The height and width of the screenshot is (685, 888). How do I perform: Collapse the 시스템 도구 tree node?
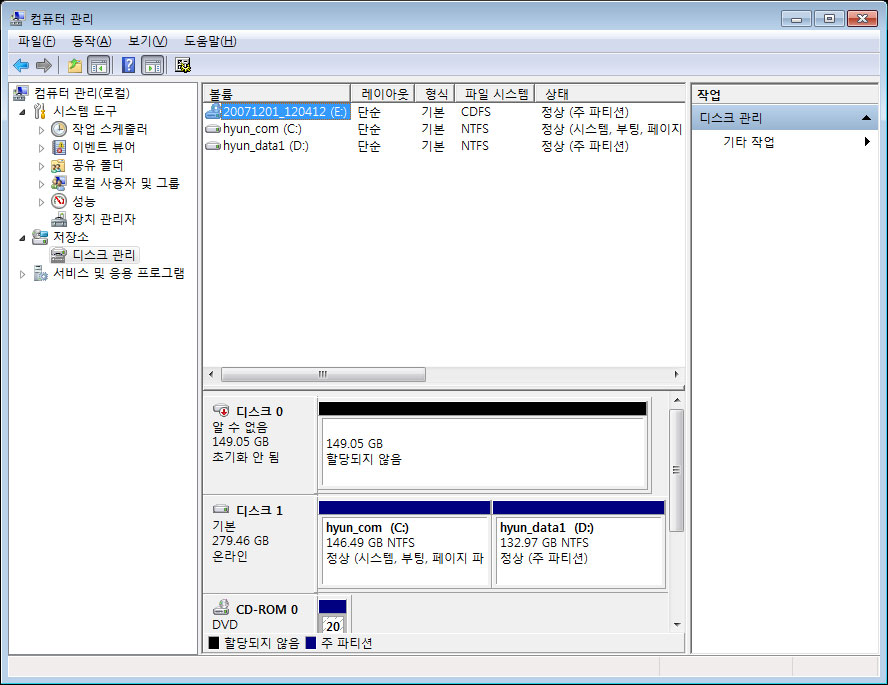[x=22, y=112]
